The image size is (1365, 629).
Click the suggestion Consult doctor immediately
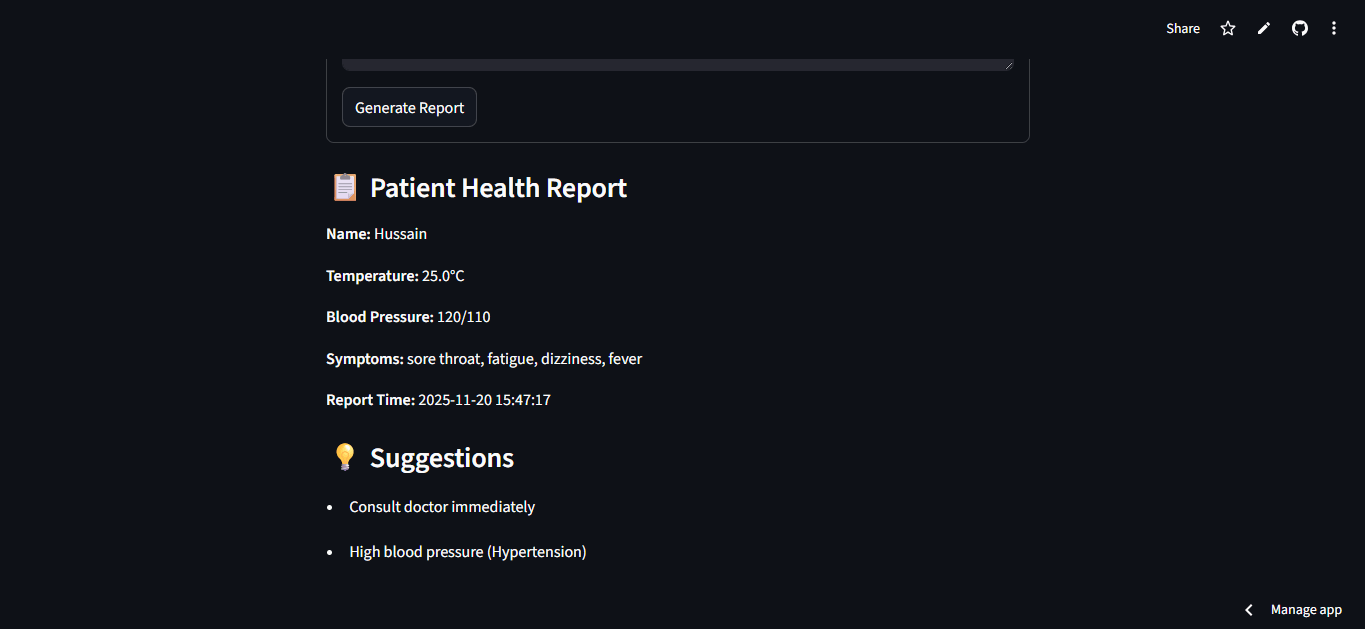(x=442, y=506)
